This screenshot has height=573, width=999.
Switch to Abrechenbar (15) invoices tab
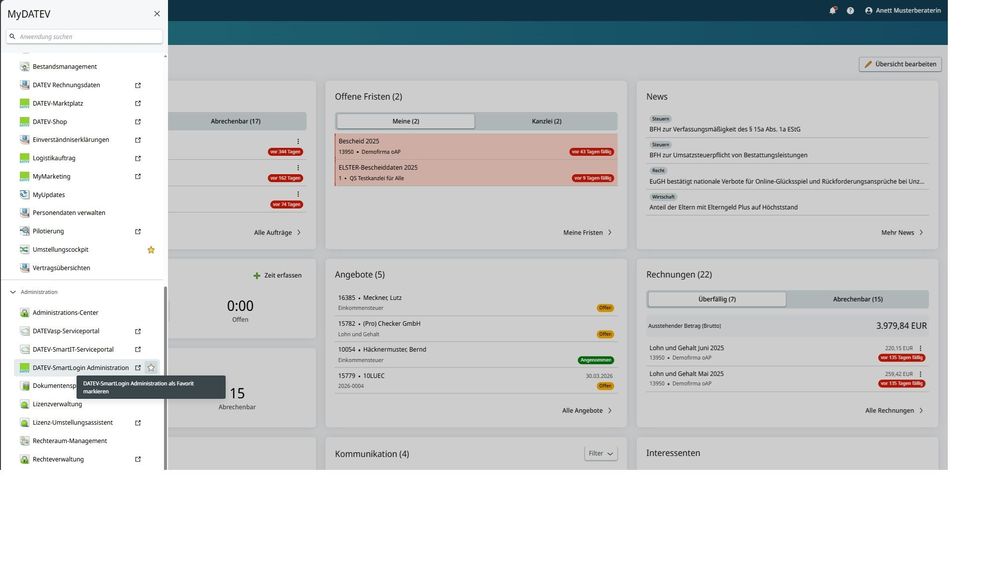pyautogui.click(x=858, y=299)
